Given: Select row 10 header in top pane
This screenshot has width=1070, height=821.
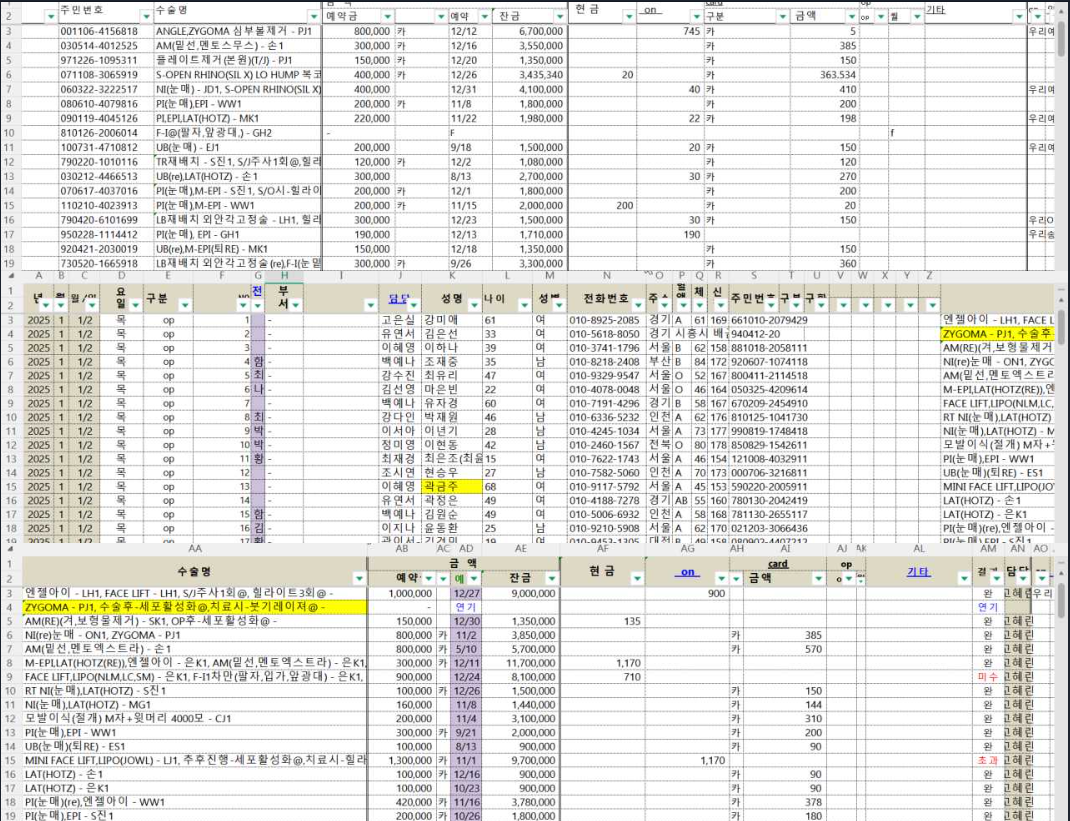Looking at the screenshot, I should (10, 133).
